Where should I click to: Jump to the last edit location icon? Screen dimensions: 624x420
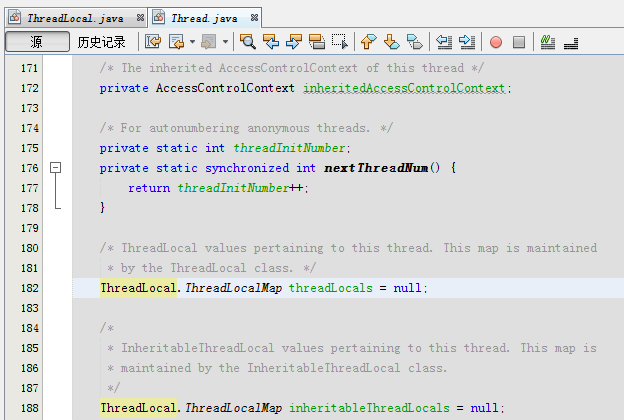tap(153, 41)
